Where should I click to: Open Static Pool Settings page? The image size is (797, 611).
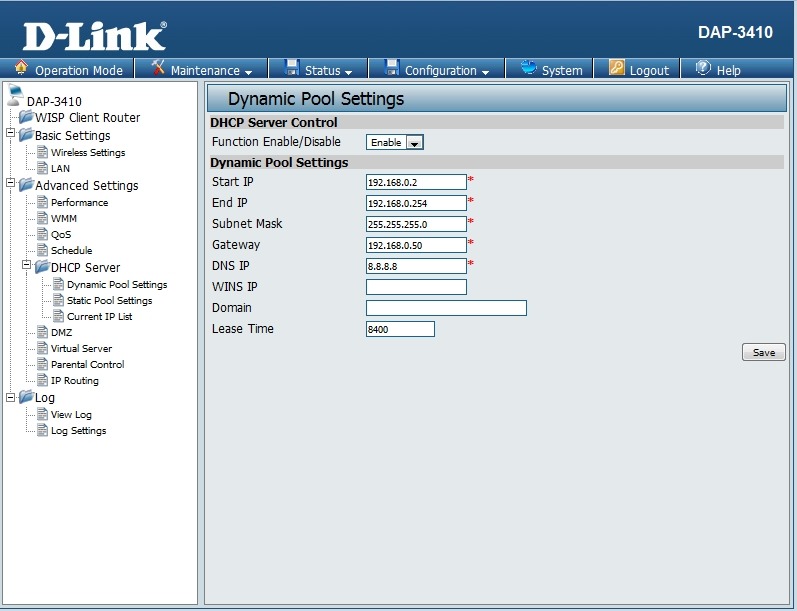(x=109, y=301)
